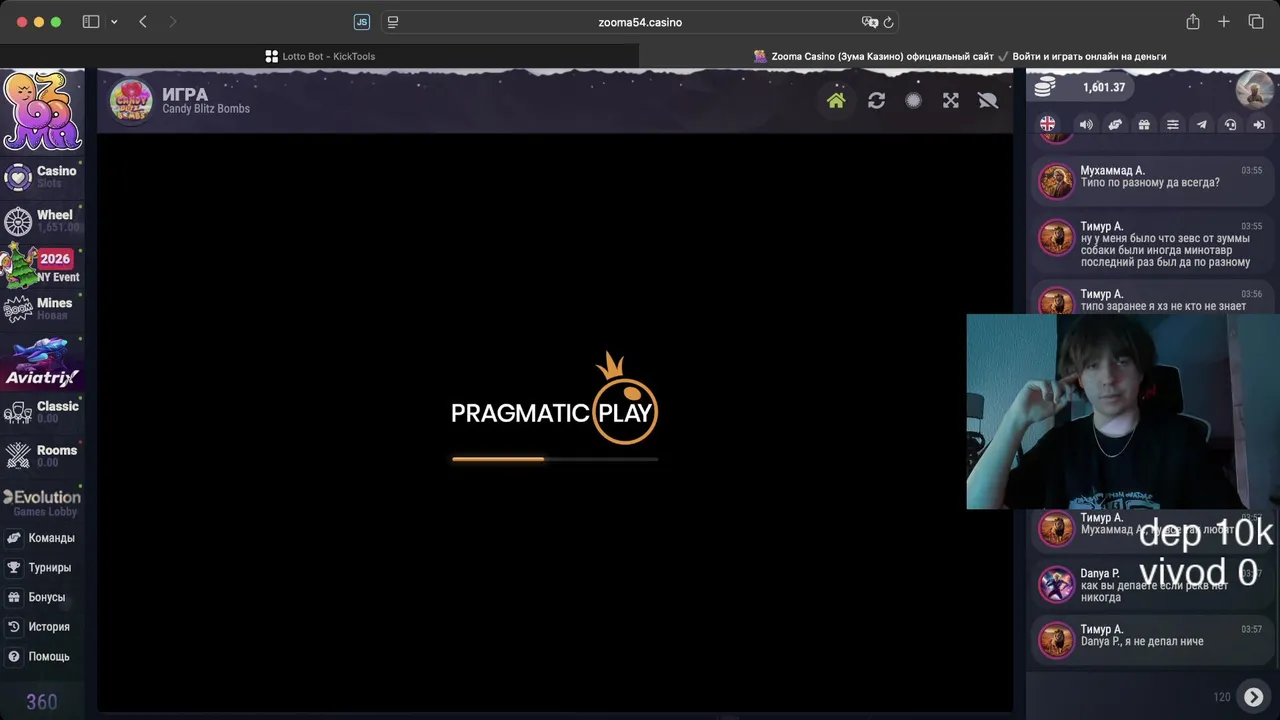Image resolution: width=1280 pixels, height=720 pixels.
Task: Click the trophy icon beside Турниры
Action: 14,567
